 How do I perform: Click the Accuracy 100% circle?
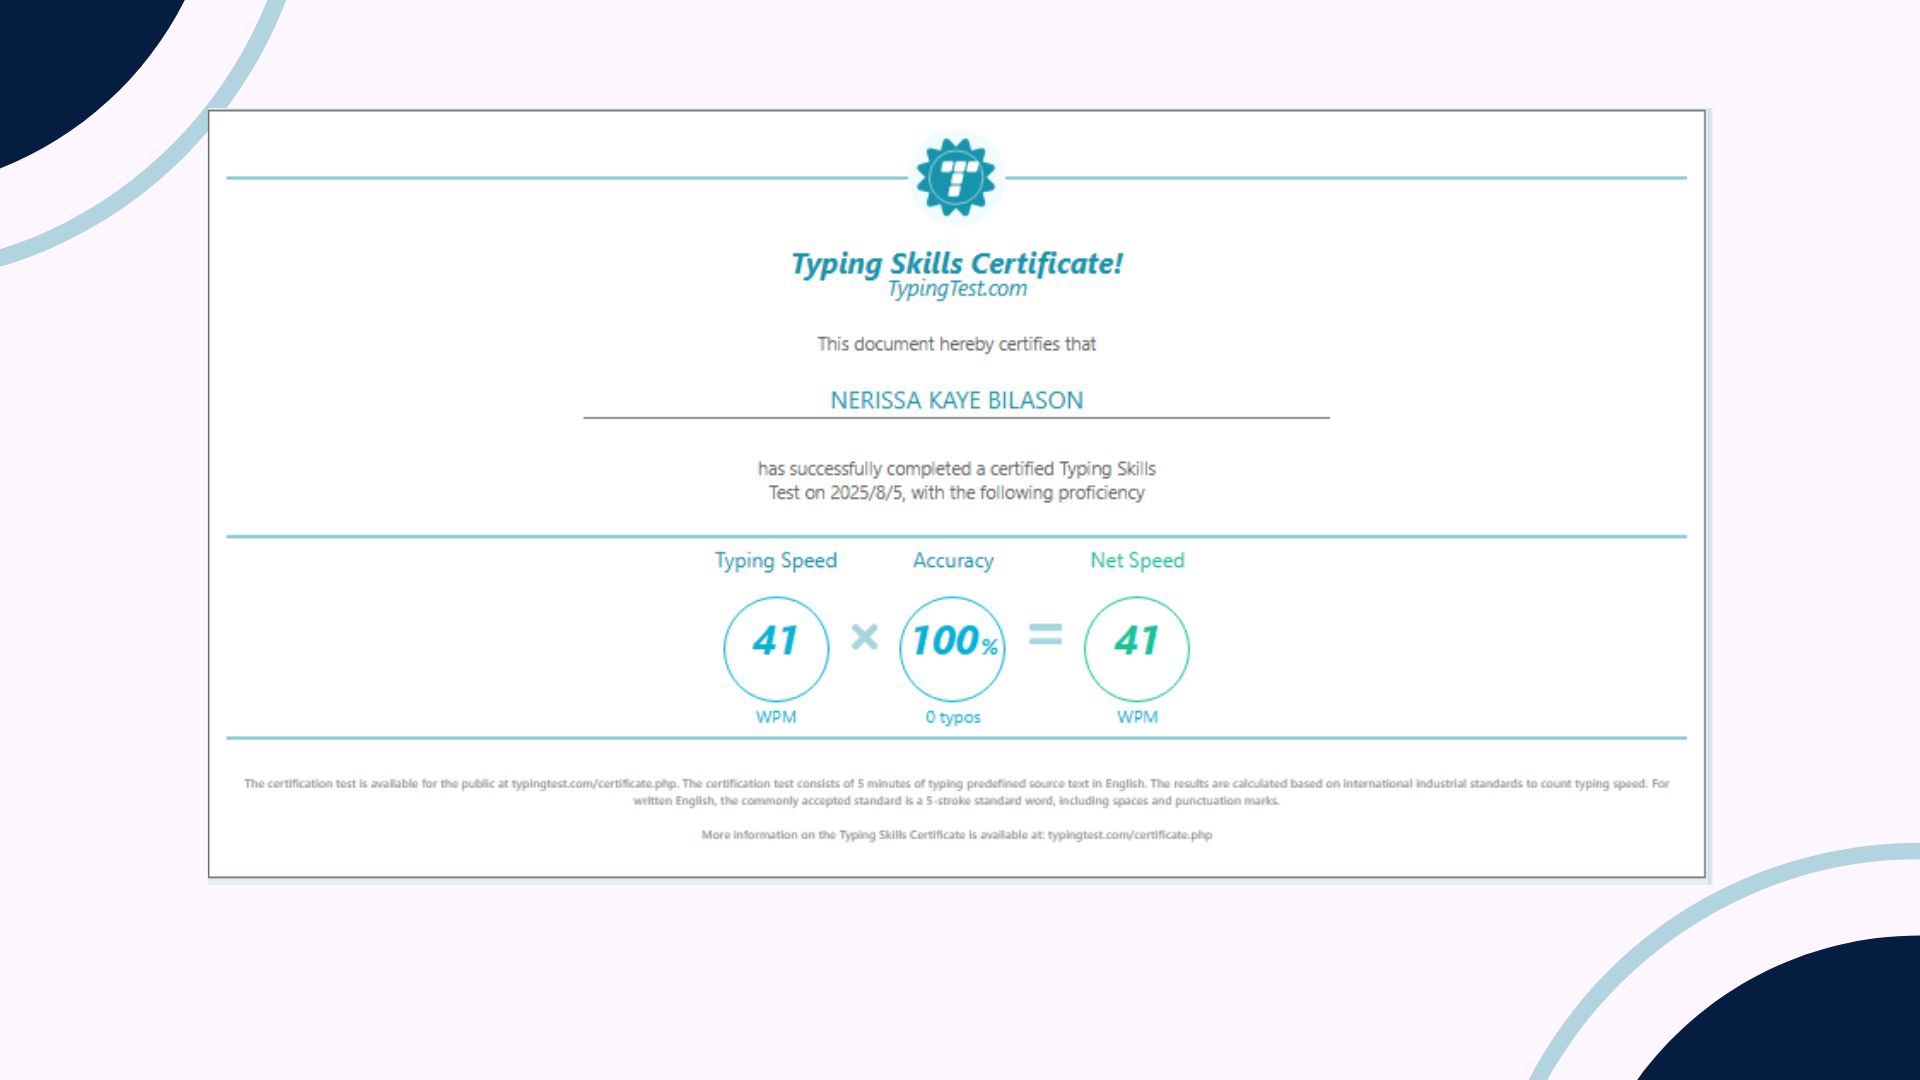click(953, 649)
